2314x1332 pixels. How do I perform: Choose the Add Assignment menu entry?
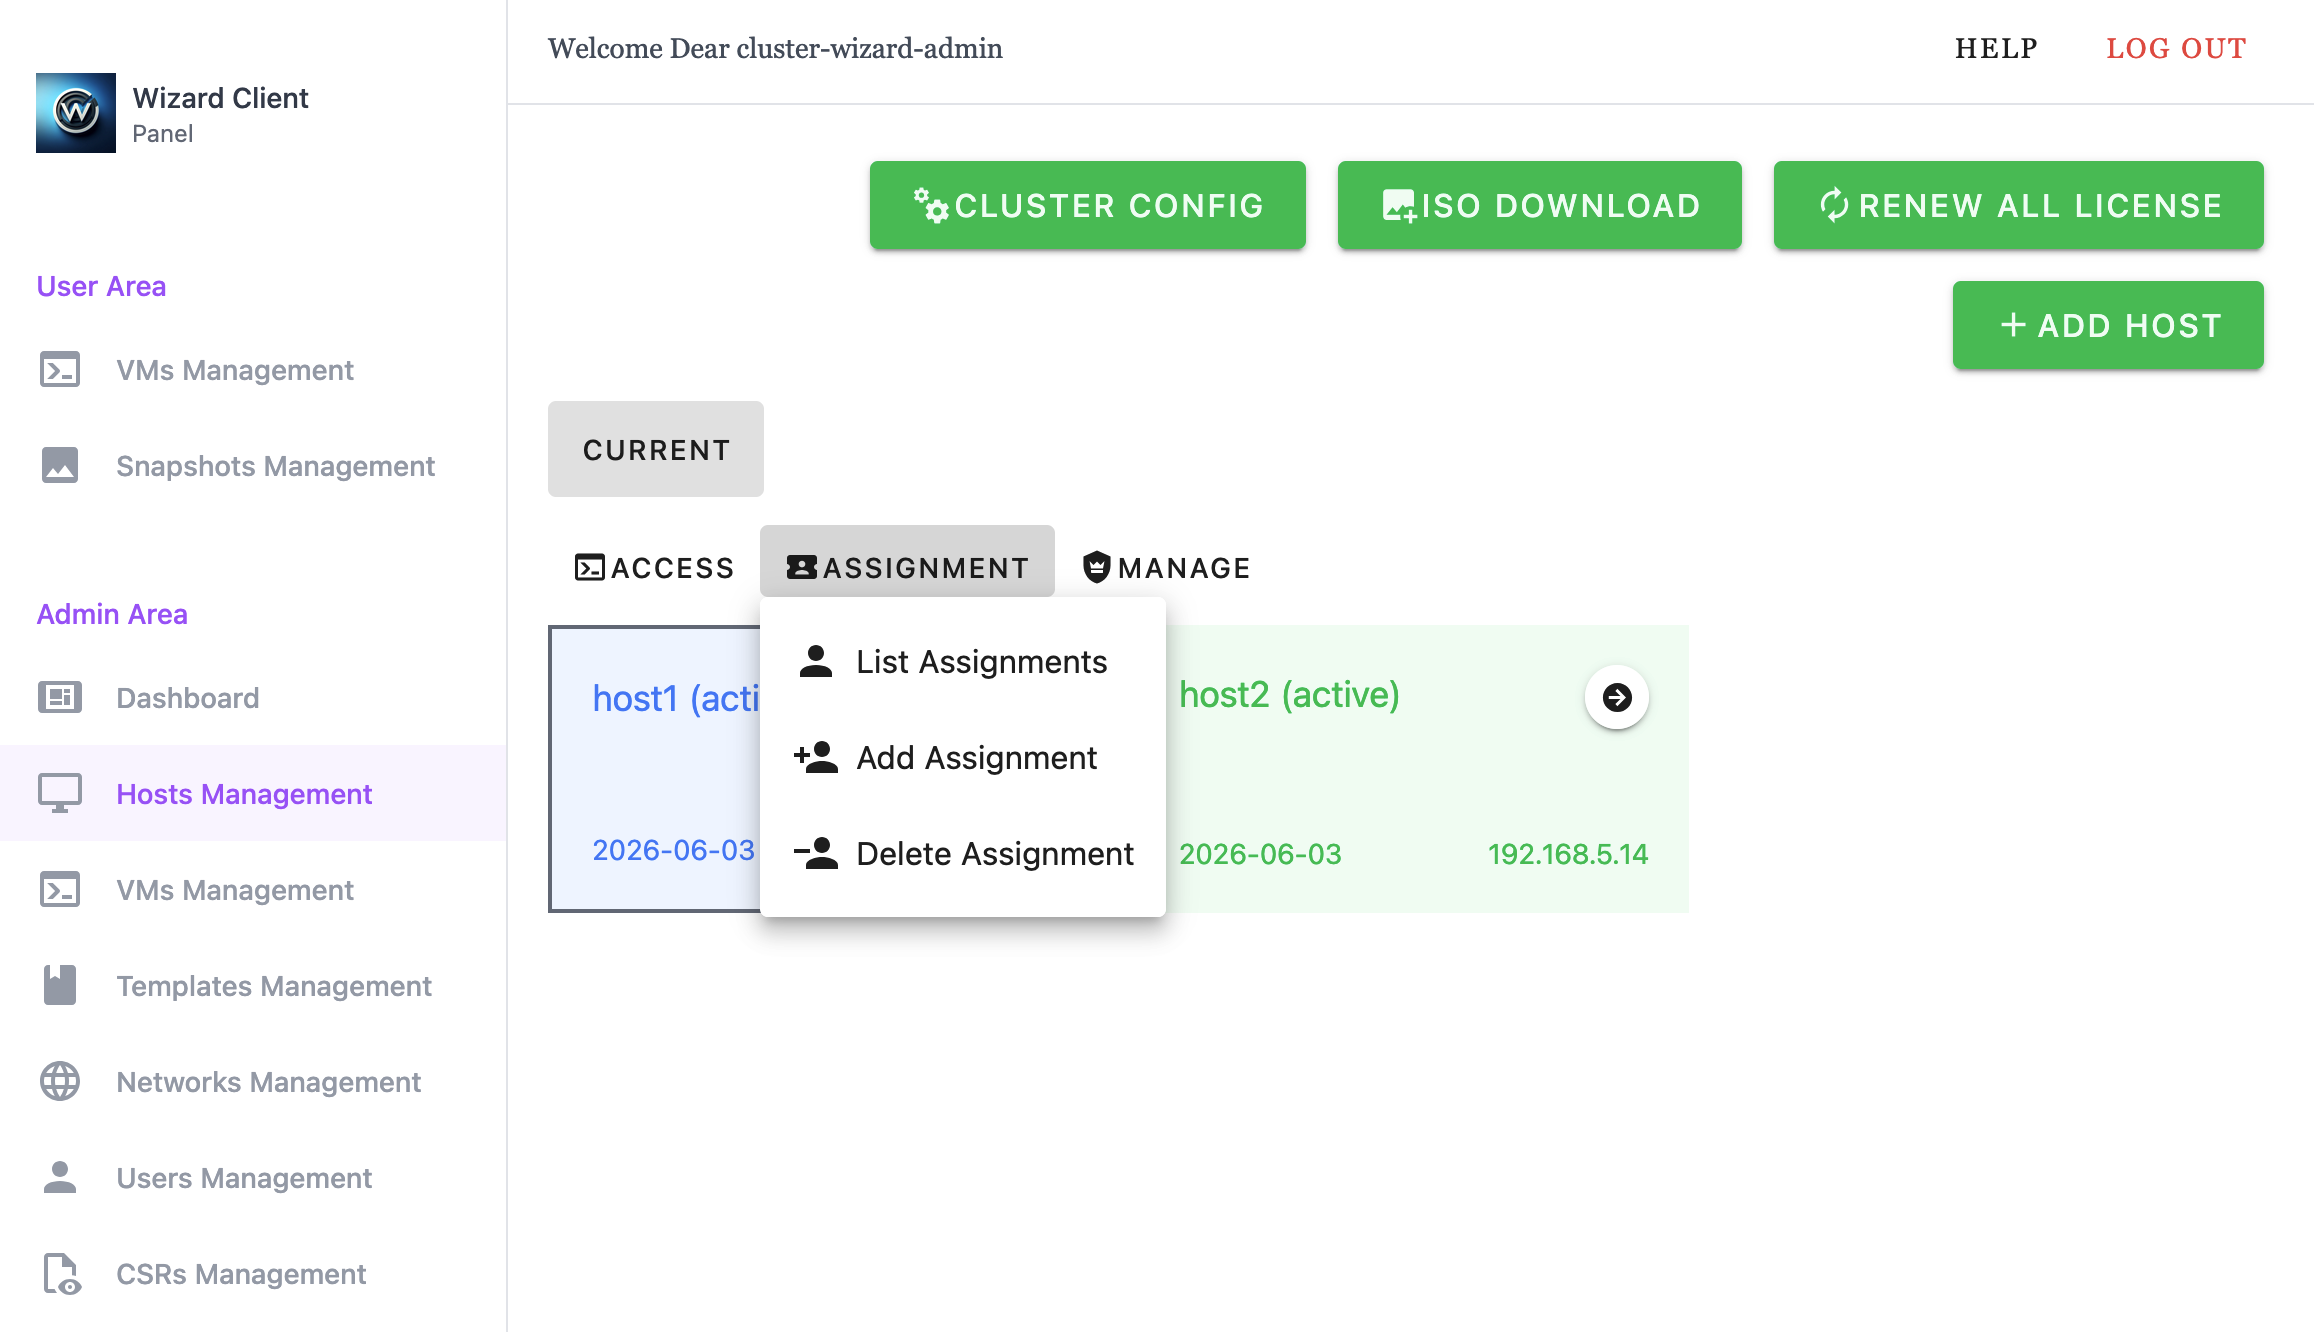976,758
